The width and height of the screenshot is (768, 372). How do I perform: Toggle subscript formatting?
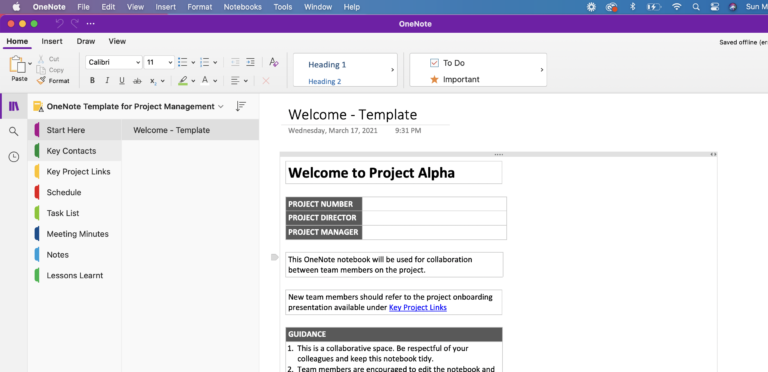coord(153,81)
